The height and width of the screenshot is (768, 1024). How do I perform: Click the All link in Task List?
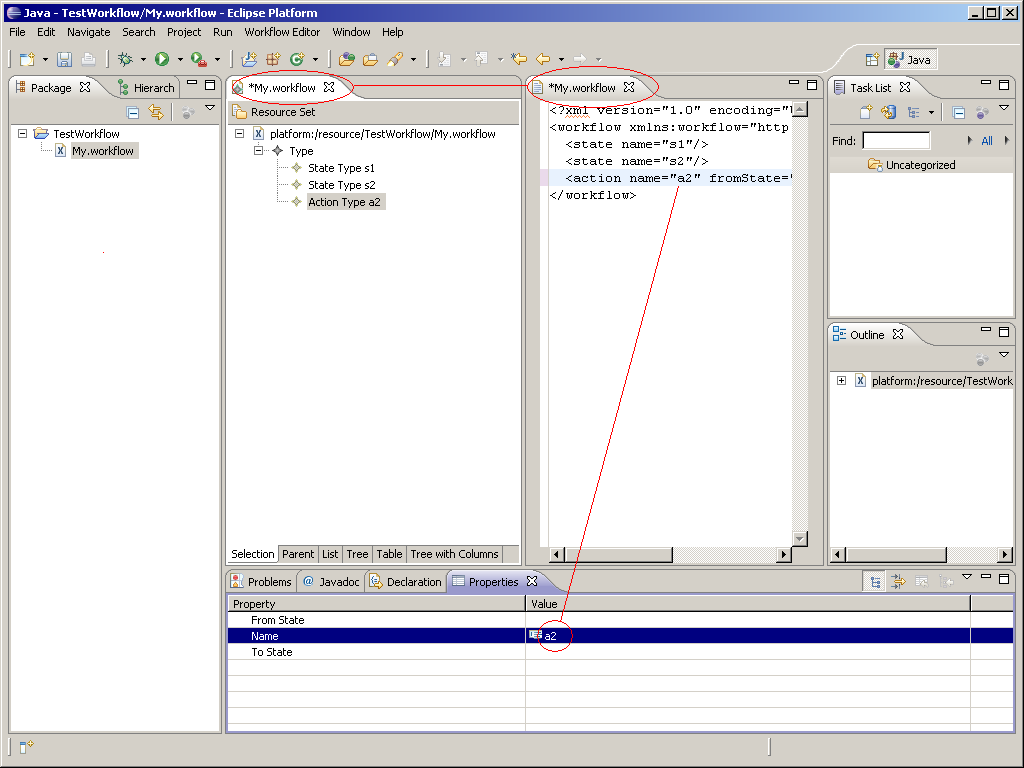coord(987,141)
